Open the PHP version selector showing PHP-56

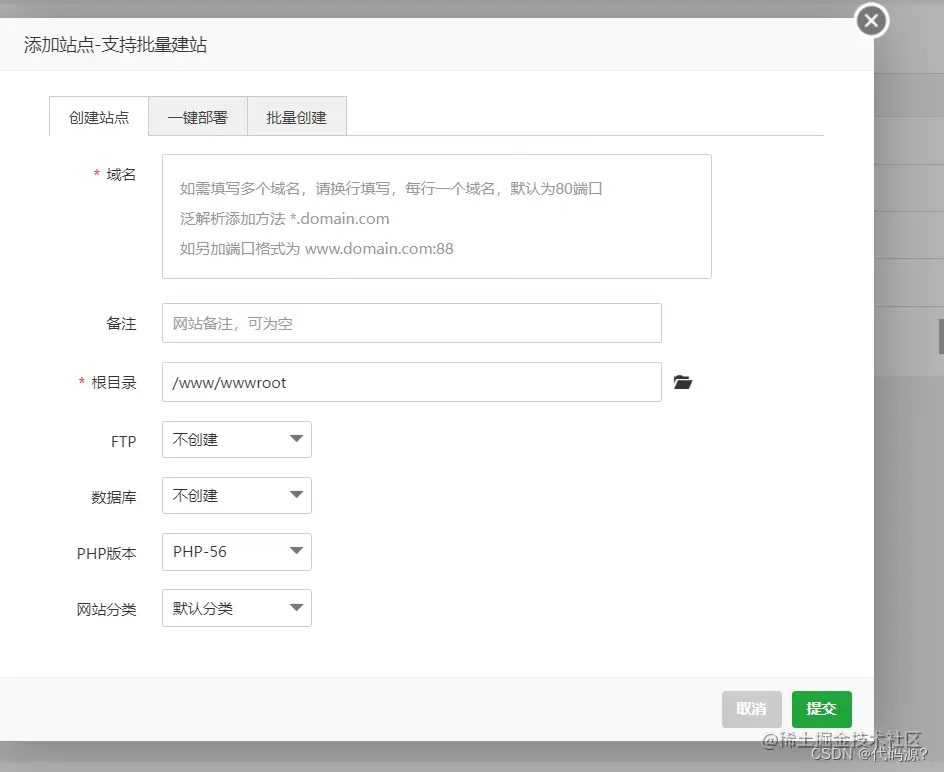coord(236,551)
